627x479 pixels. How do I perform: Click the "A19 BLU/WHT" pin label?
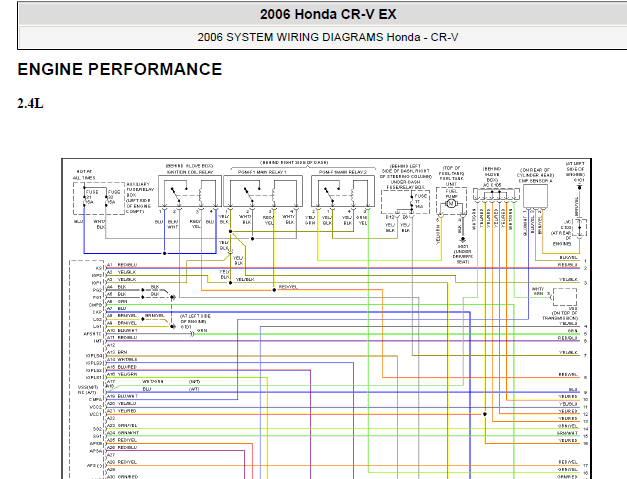[x=122, y=396]
